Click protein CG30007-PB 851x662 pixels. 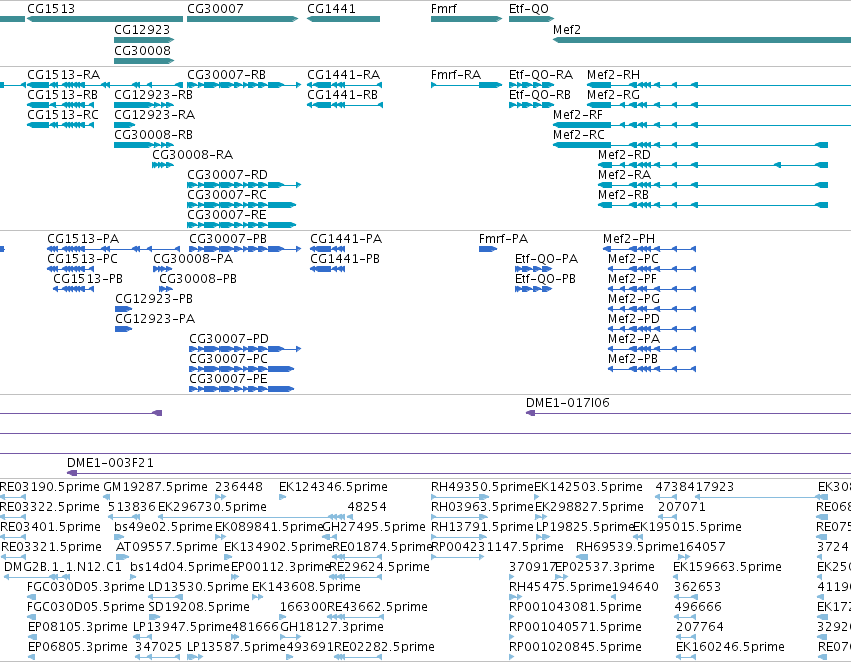point(228,239)
